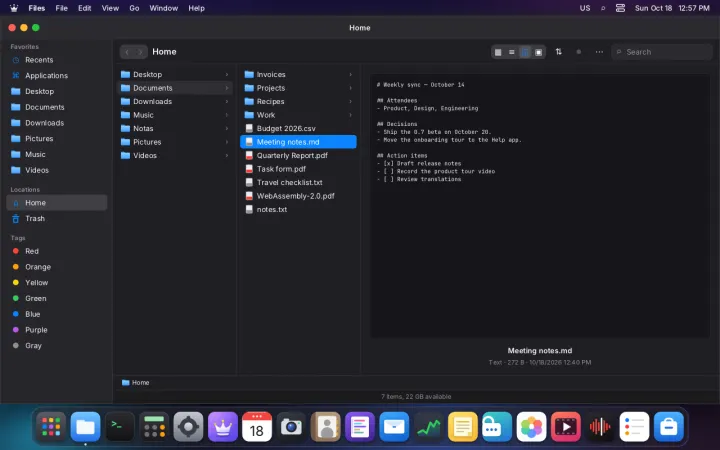
Task: Open Pictures in sidebar Favorites
Action: coord(56,138)
